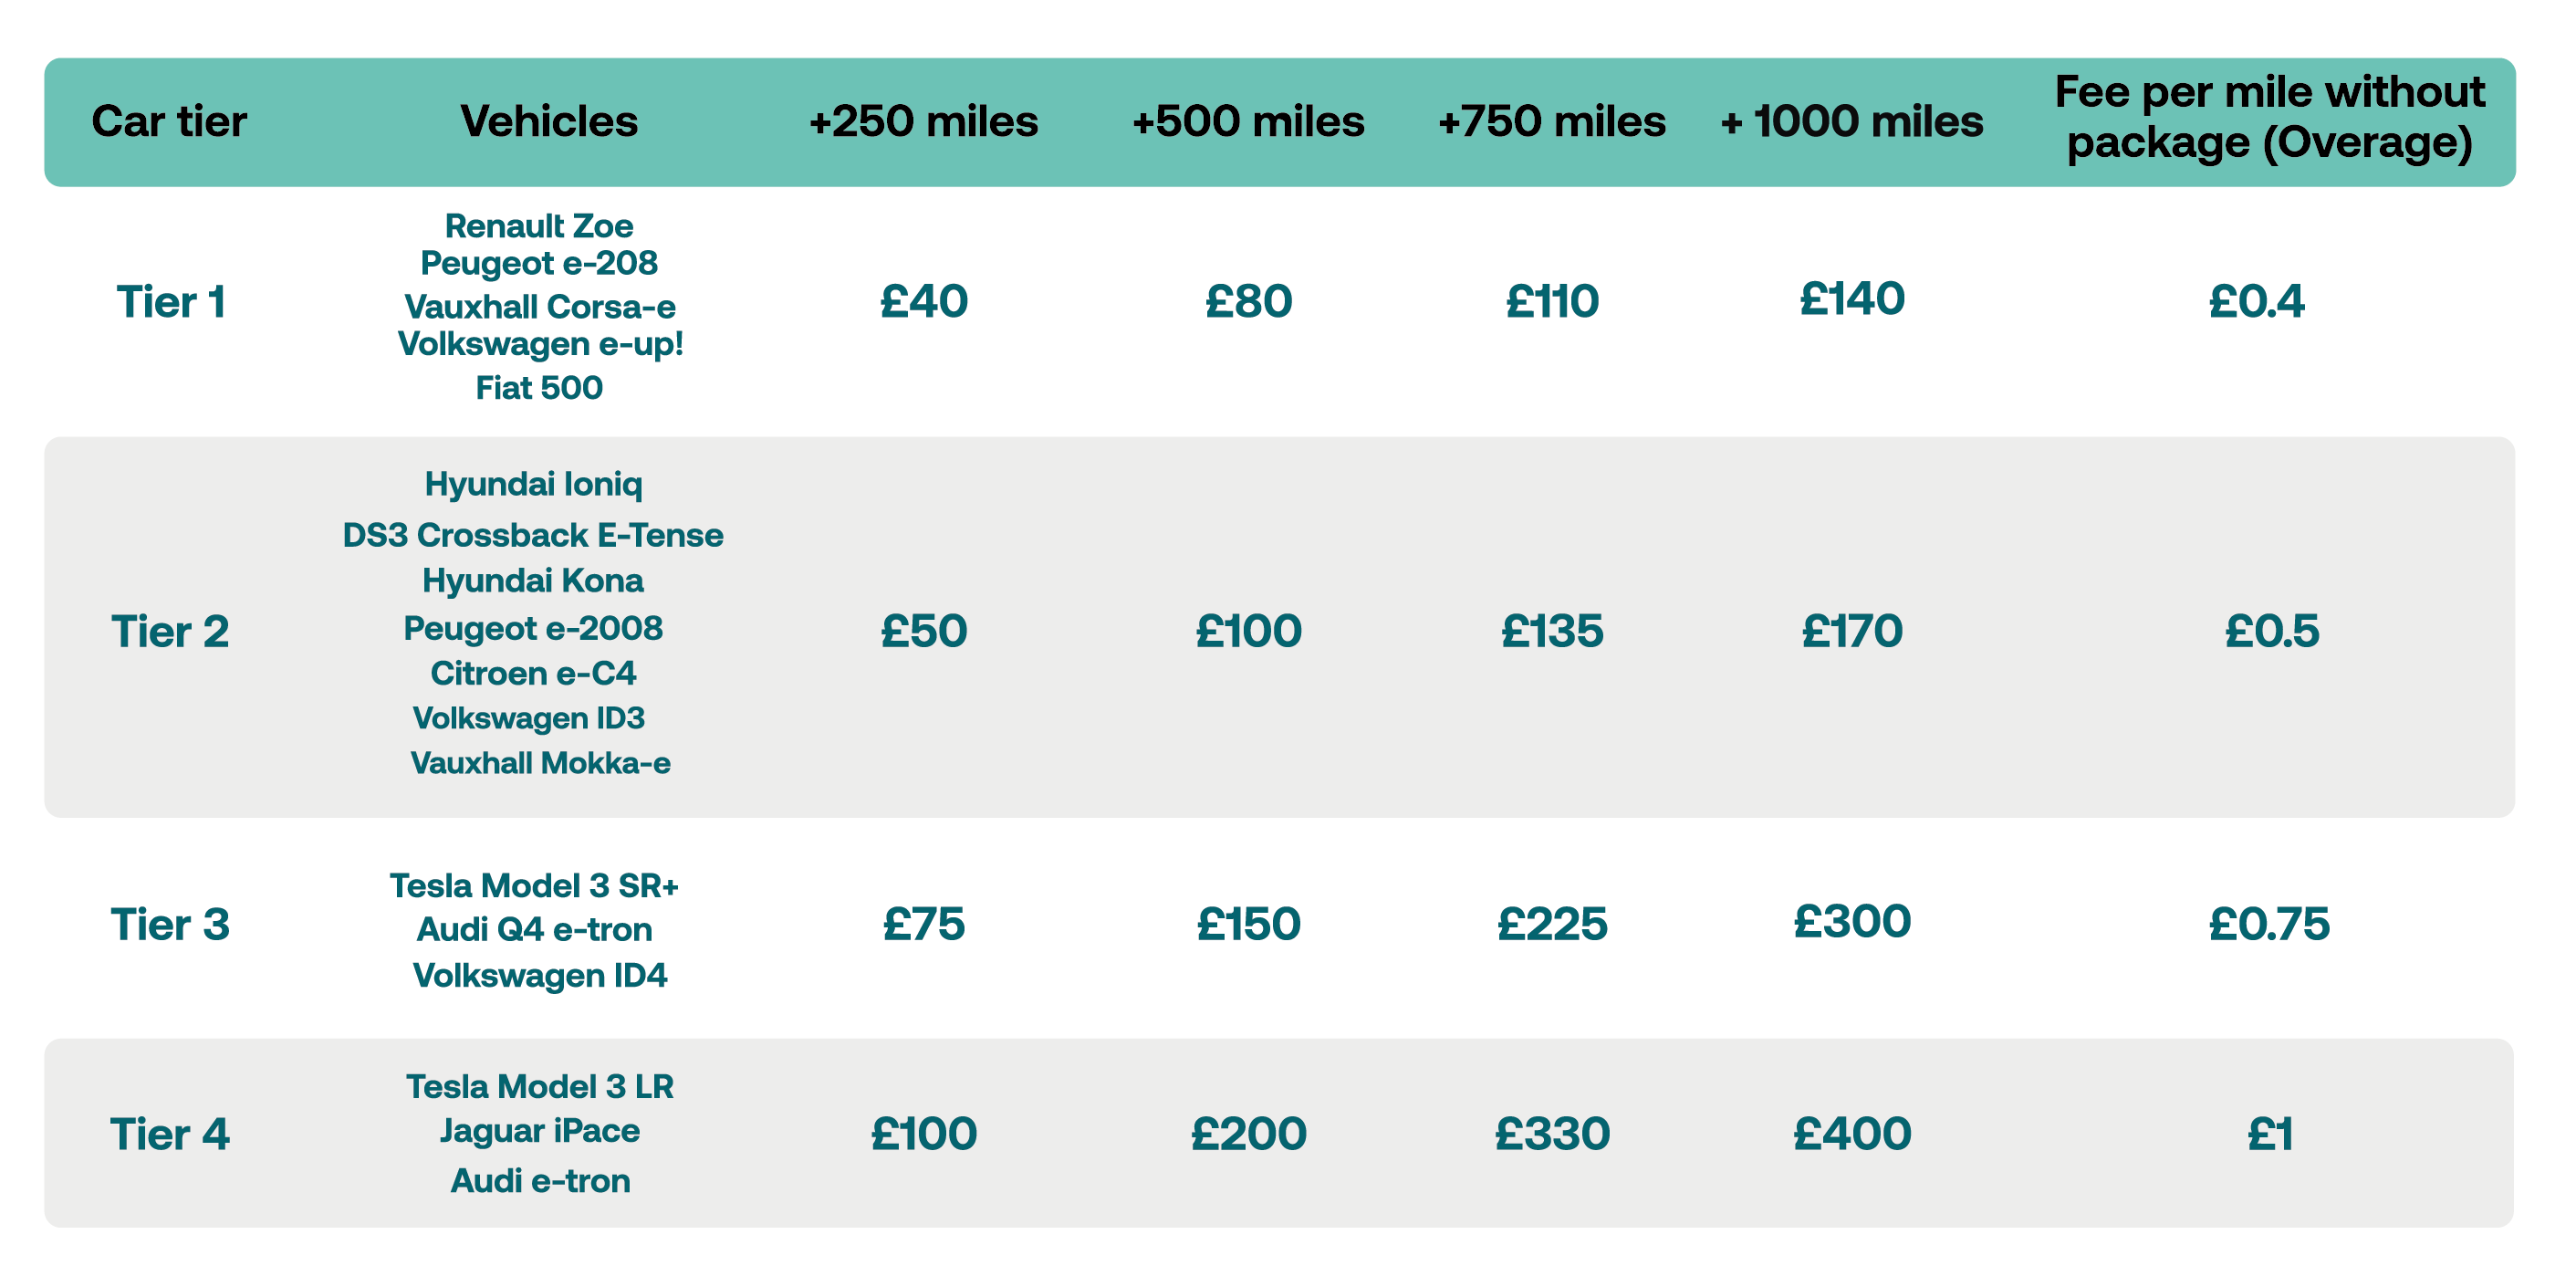
Task: Click the £135 price cell
Action: (1552, 631)
